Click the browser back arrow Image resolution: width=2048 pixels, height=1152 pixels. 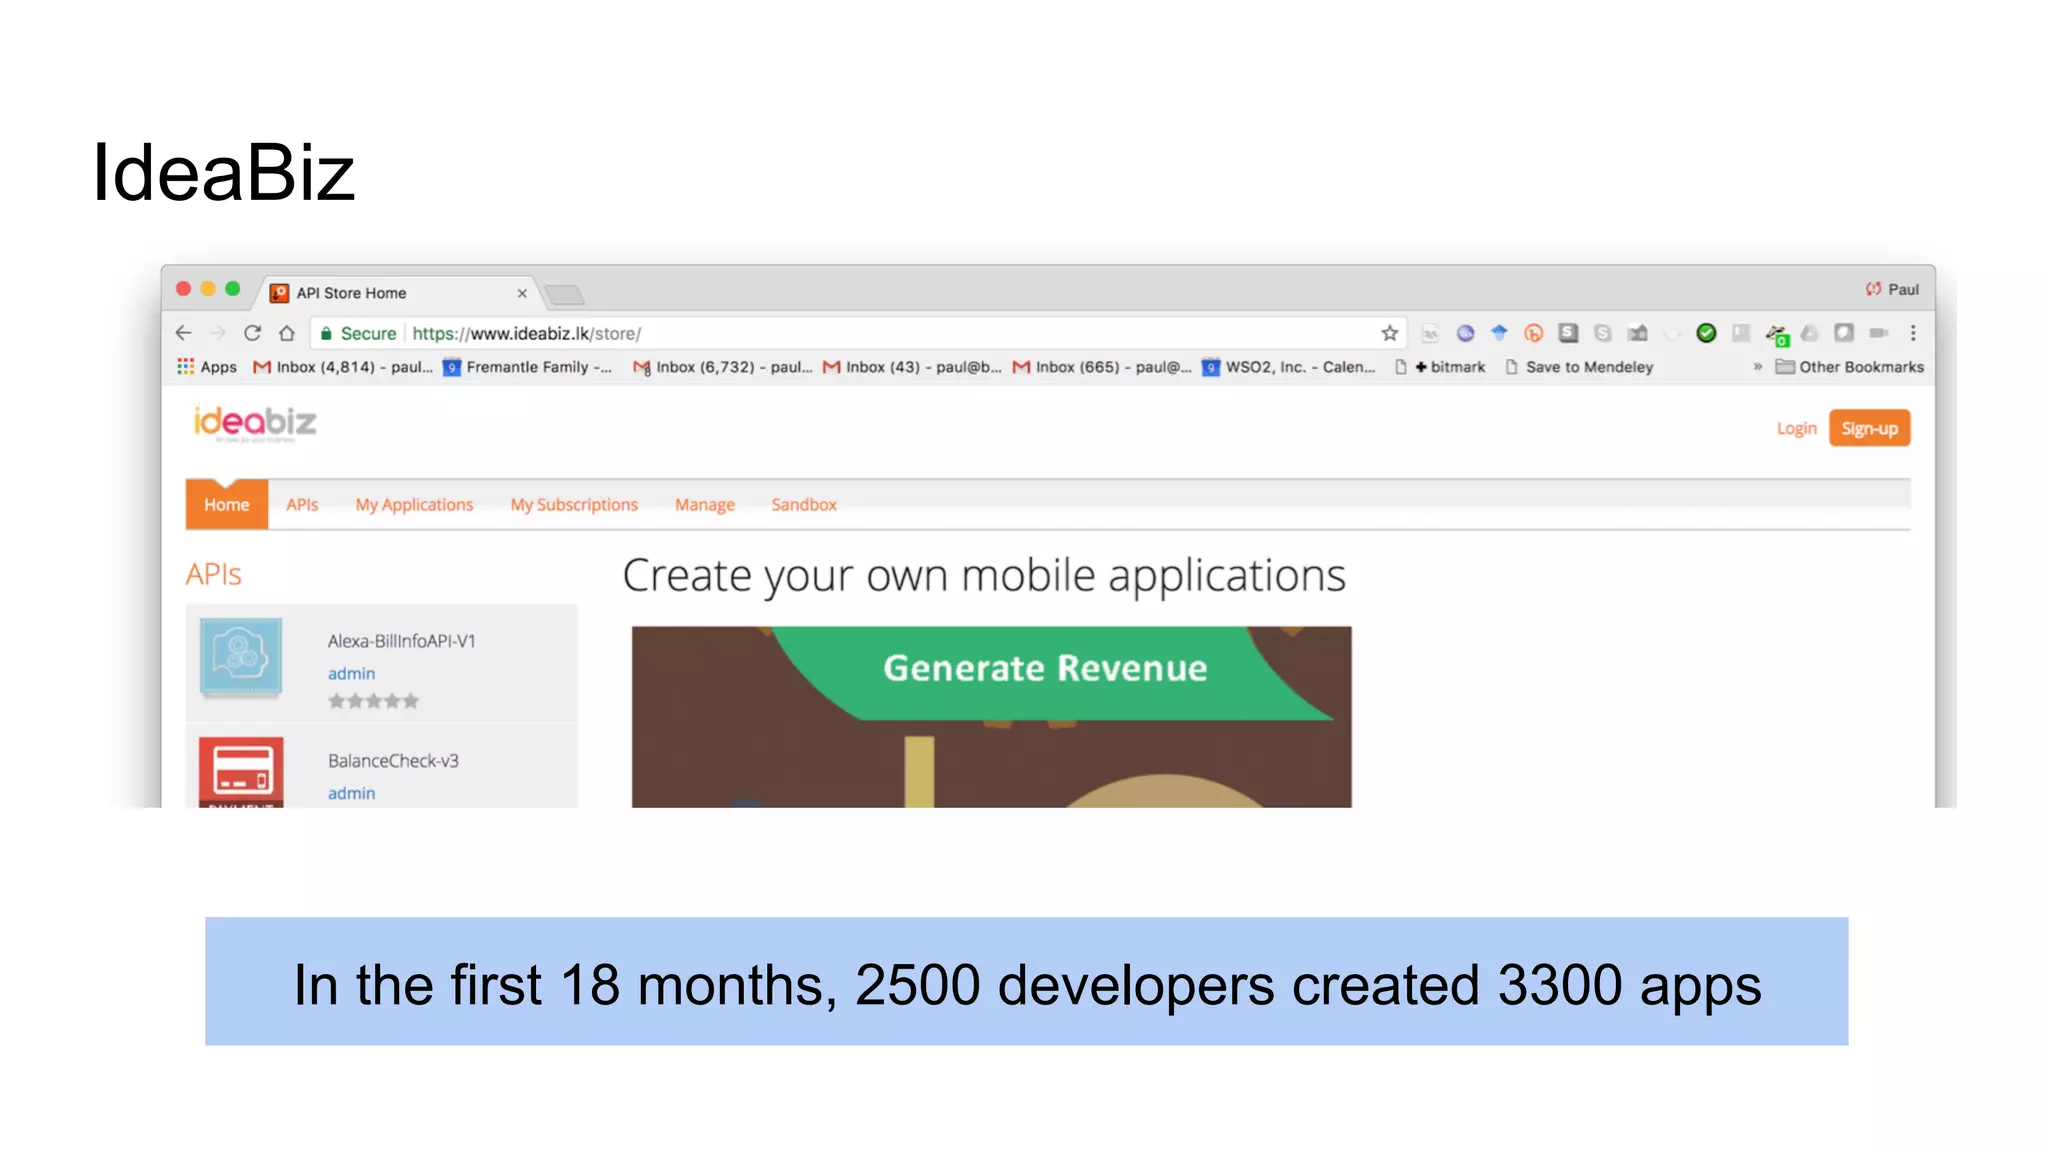pos(183,333)
